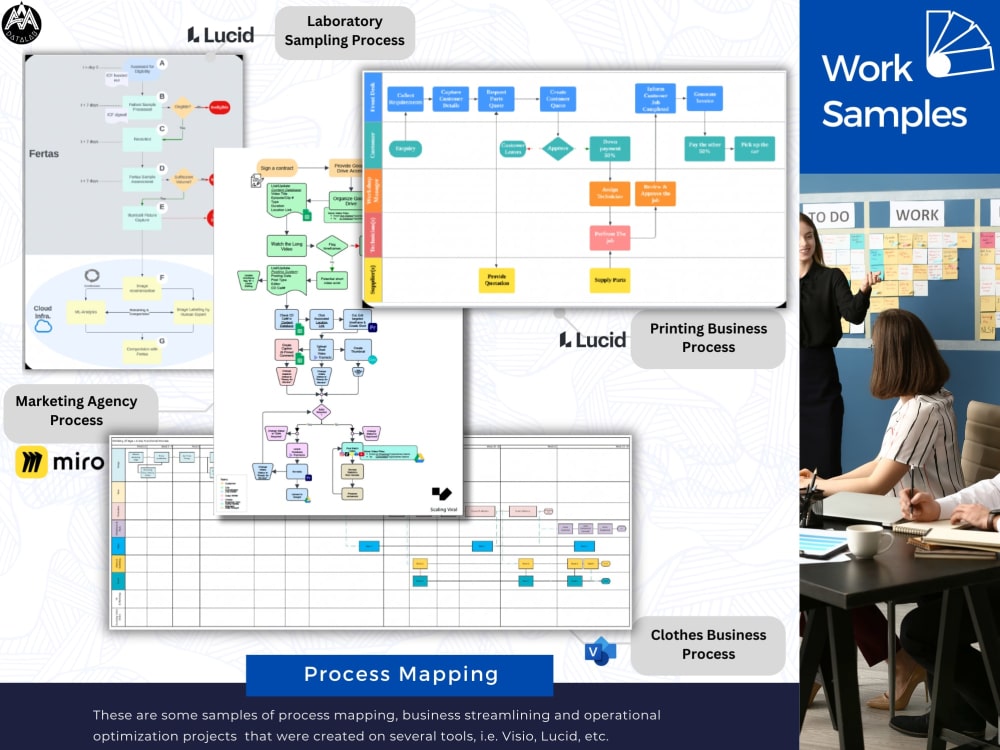Click the Printing Business Process label
1000x750 pixels.
709,338
